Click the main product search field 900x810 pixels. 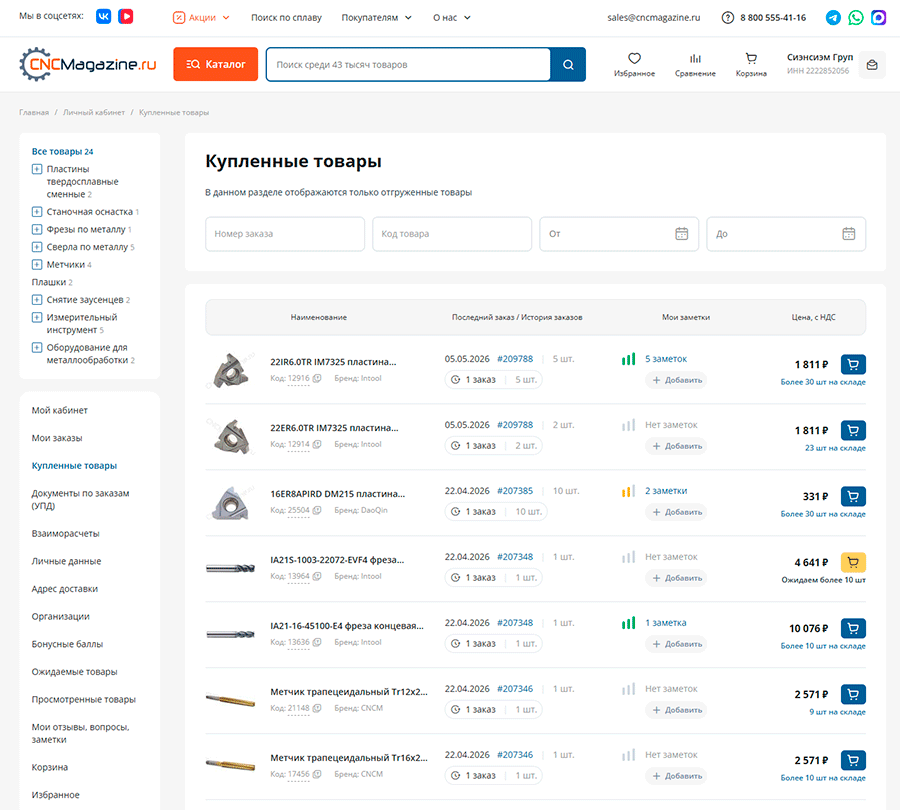click(x=408, y=64)
